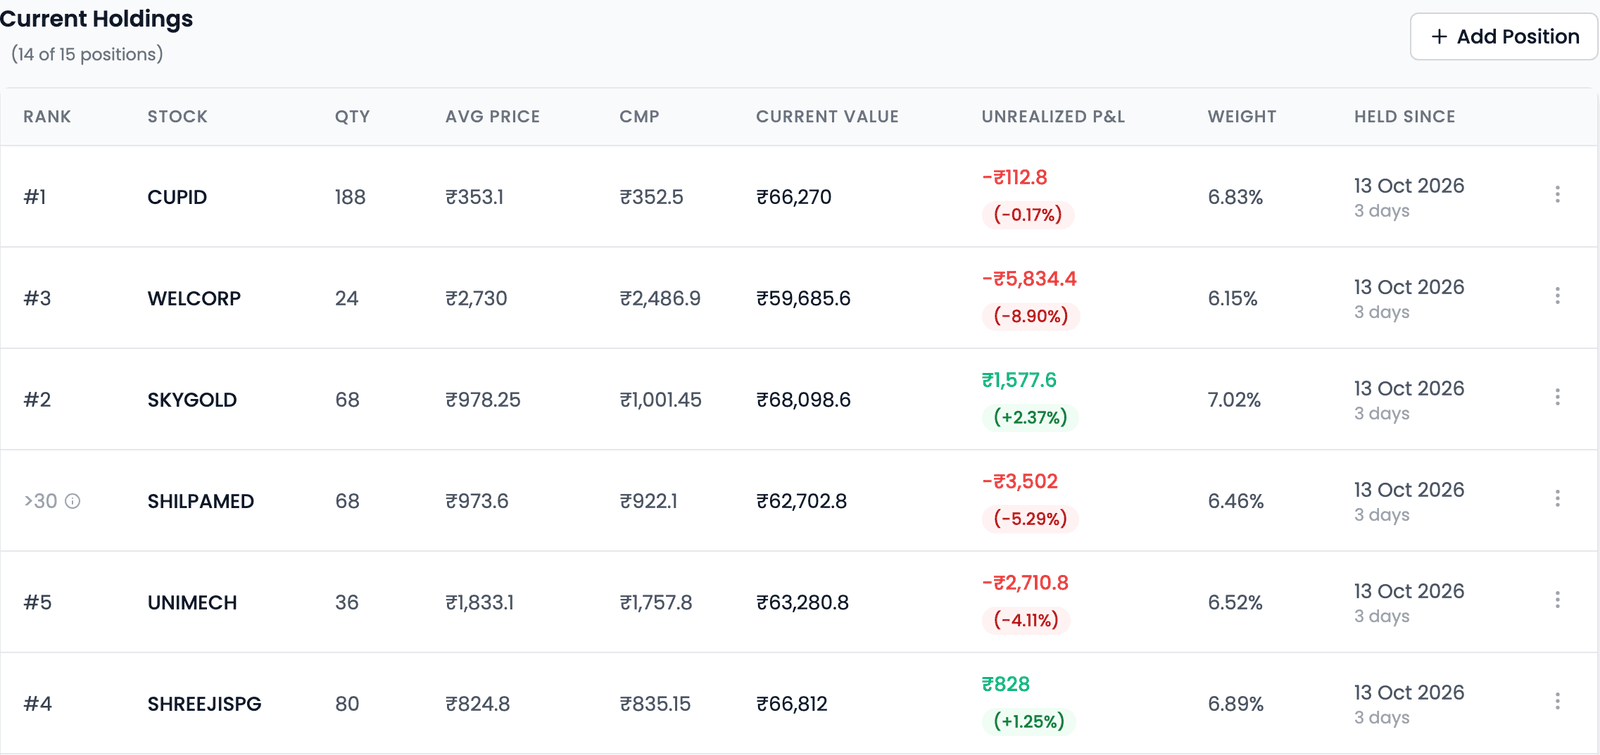Open the three-dot menu for SHREEJISPG row
Image resolution: width=1600 pixels, height=755 pixels.
click(1557, 701)
